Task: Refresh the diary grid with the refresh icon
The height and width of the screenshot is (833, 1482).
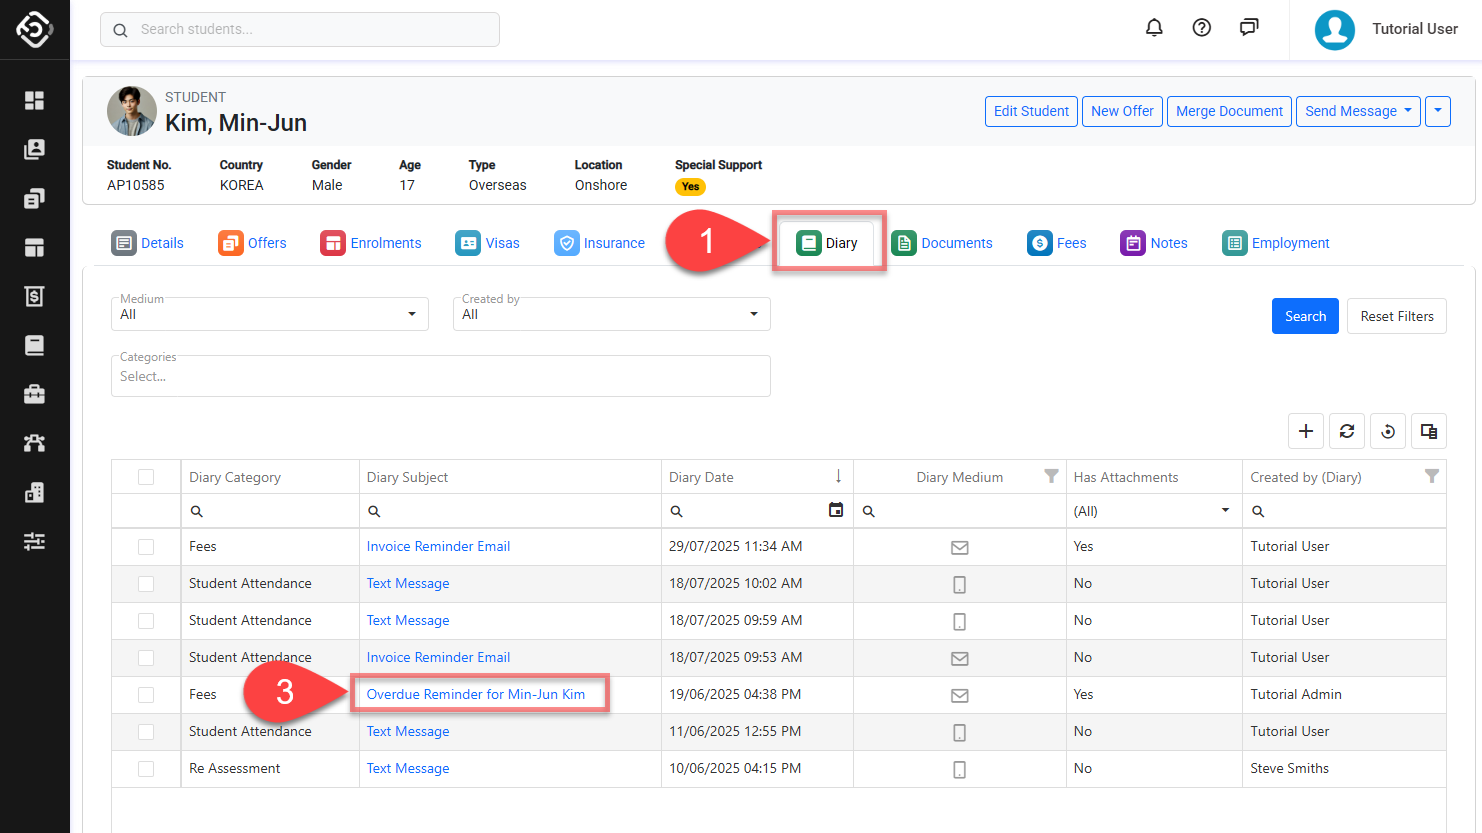Action: (x=1347, y=431)
